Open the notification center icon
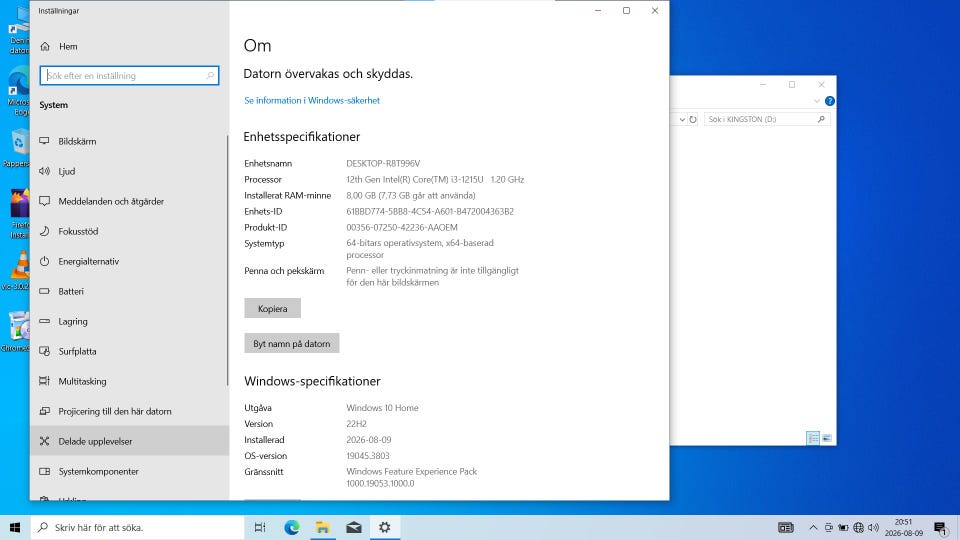 click(x=941, y=527)
